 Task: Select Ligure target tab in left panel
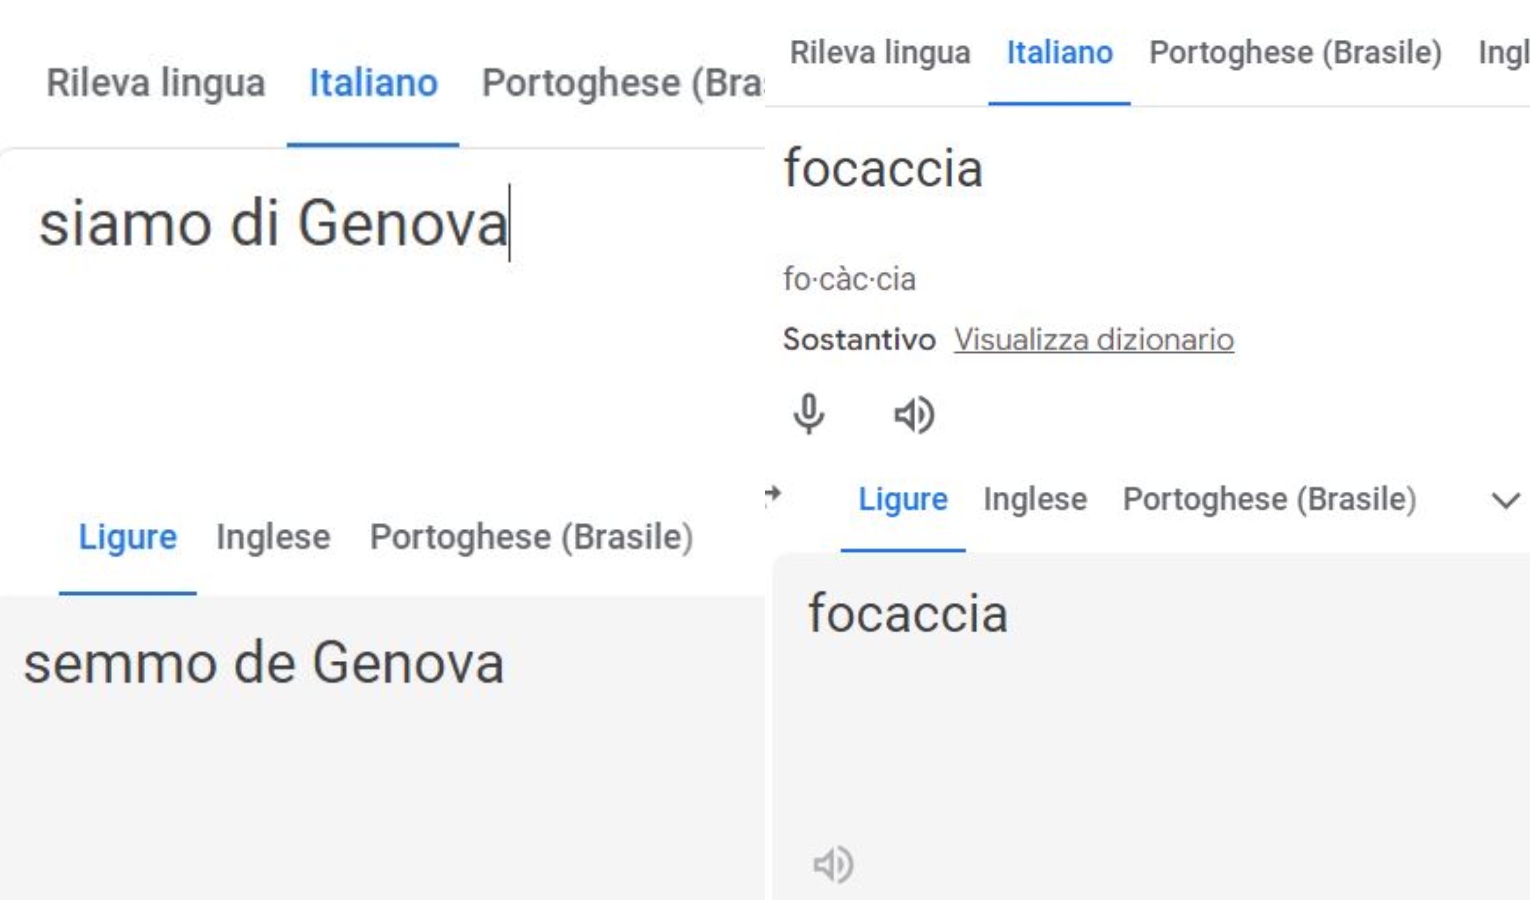pyautogui.click(x=128, y=537)
